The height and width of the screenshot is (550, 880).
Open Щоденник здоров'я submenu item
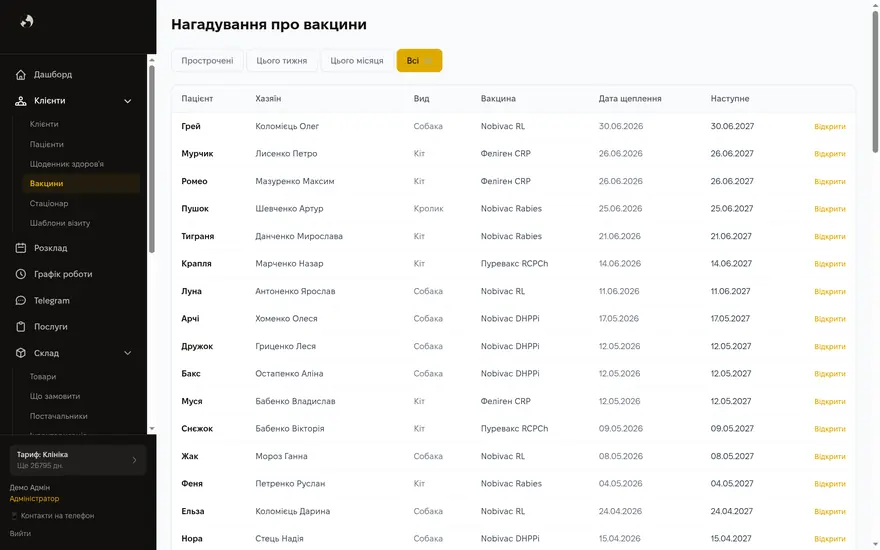(67, 164)
